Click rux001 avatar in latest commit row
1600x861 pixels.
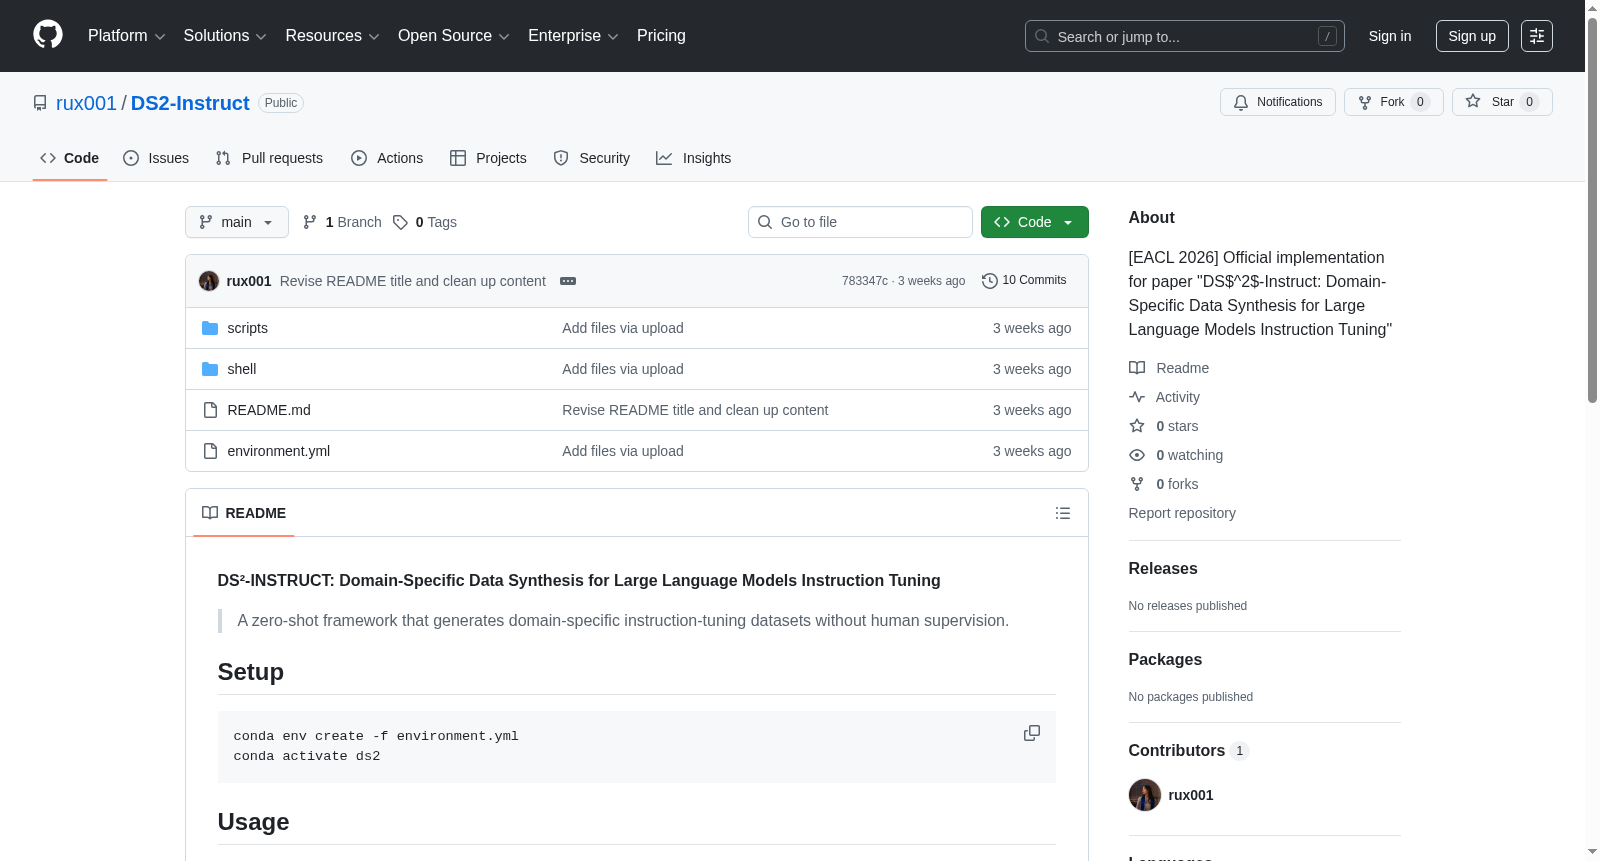(x=209, y=281)
